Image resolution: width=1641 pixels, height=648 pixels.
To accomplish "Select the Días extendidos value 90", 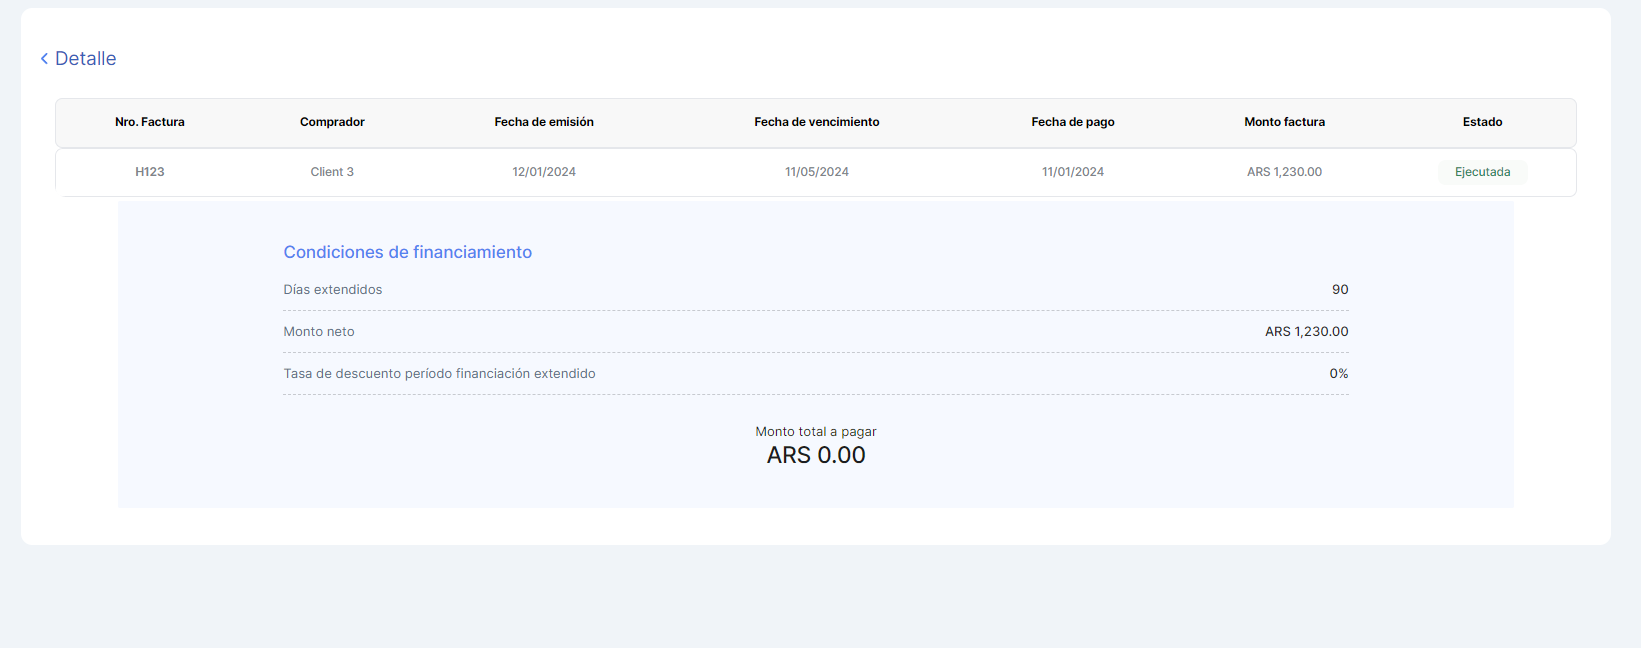I will pos(1340,290).
